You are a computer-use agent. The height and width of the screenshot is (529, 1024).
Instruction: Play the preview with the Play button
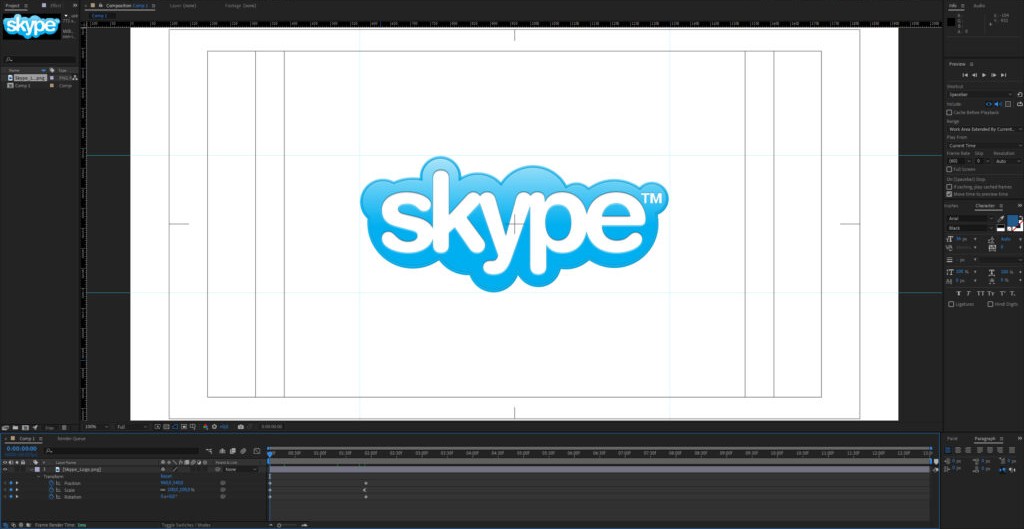984,74
